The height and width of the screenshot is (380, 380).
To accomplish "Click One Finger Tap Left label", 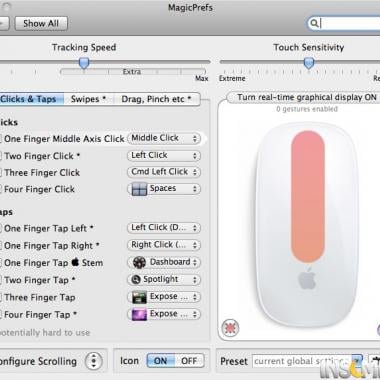I will click(49, 229).
